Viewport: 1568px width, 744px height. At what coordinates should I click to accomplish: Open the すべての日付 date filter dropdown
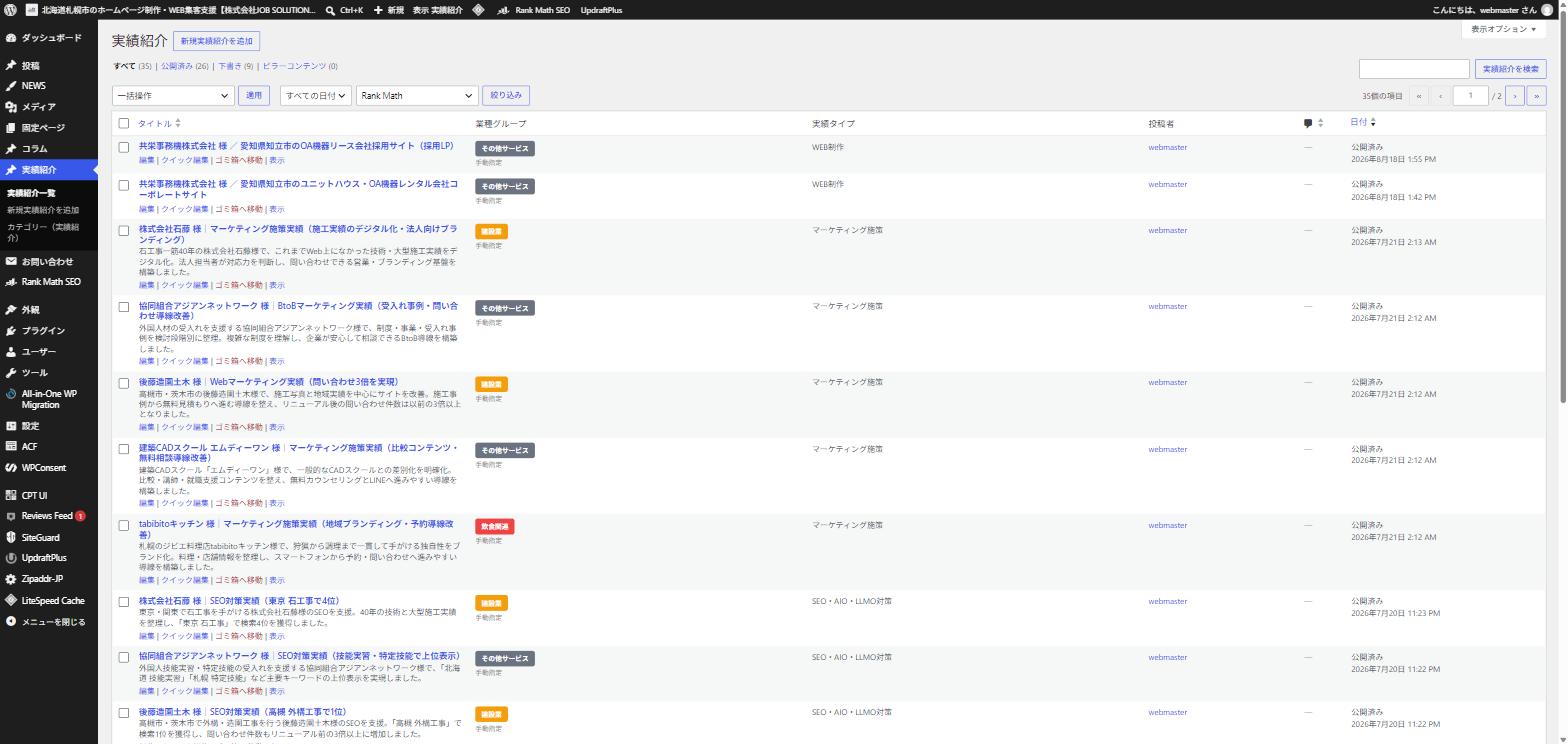(x=314, y=96)
